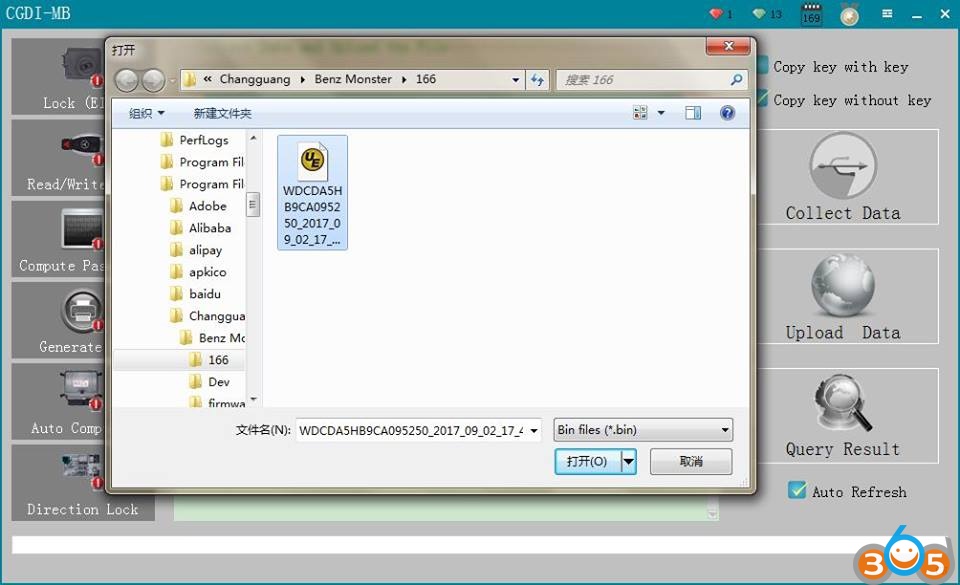This screenshot has width=960, height=585.
Task: Click the 取消 cancel button
Action: pos(690,461)
